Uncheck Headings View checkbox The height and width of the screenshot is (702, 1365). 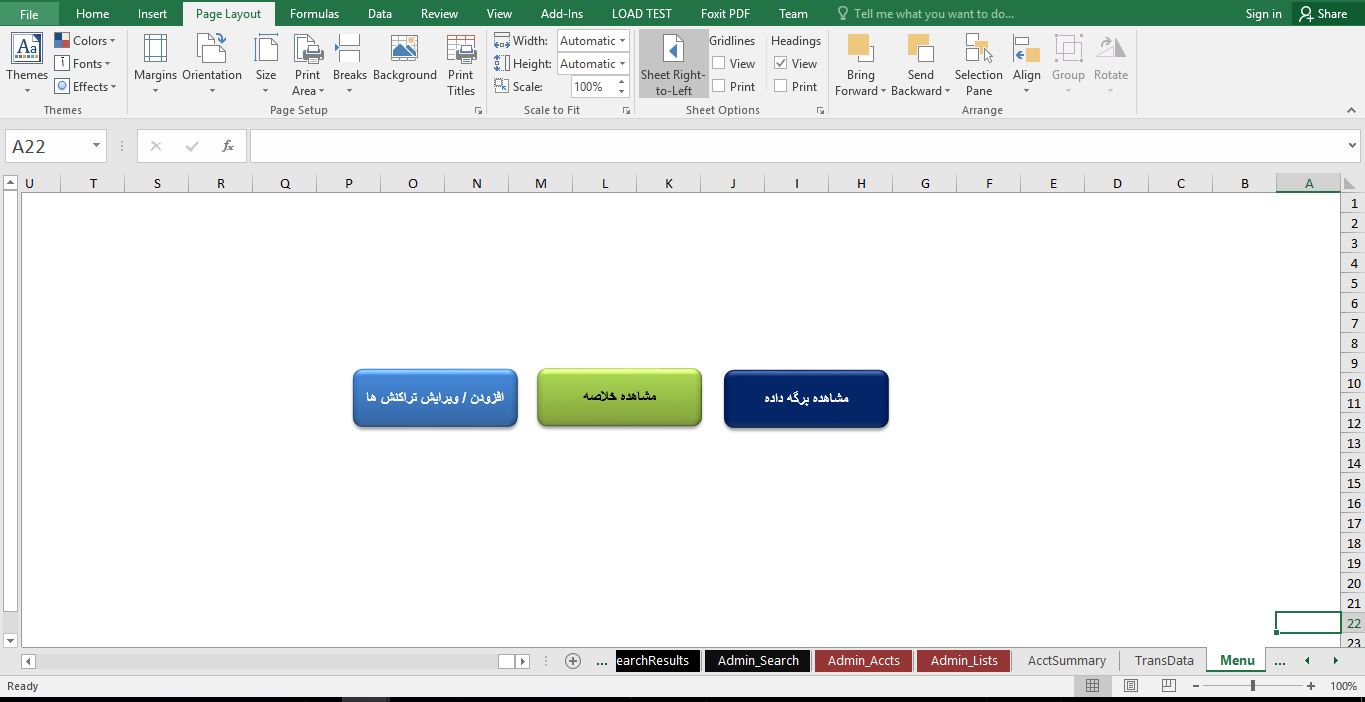click(x=781, y=63)
